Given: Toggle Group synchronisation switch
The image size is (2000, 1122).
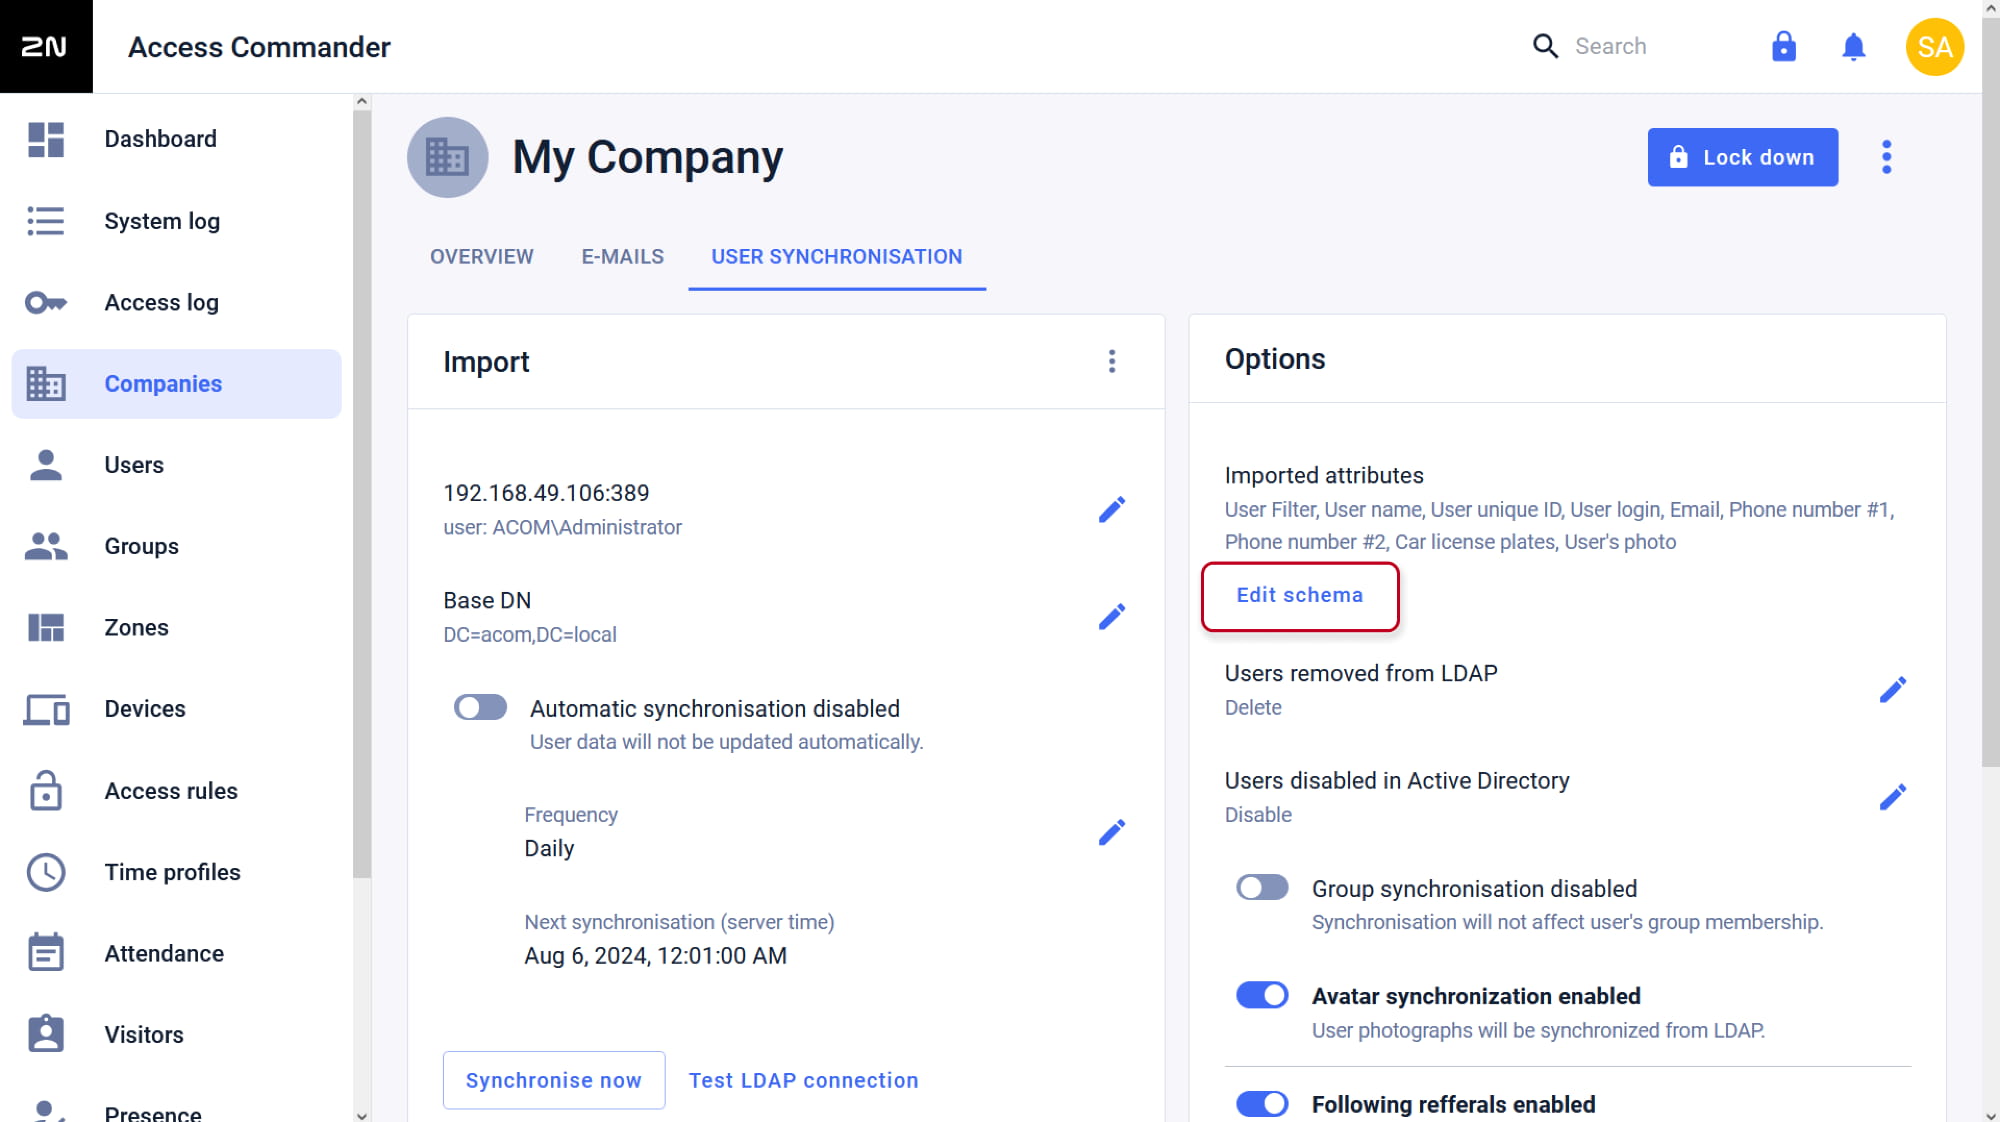Looking at the screenshot, I should tap(1262, 888).
